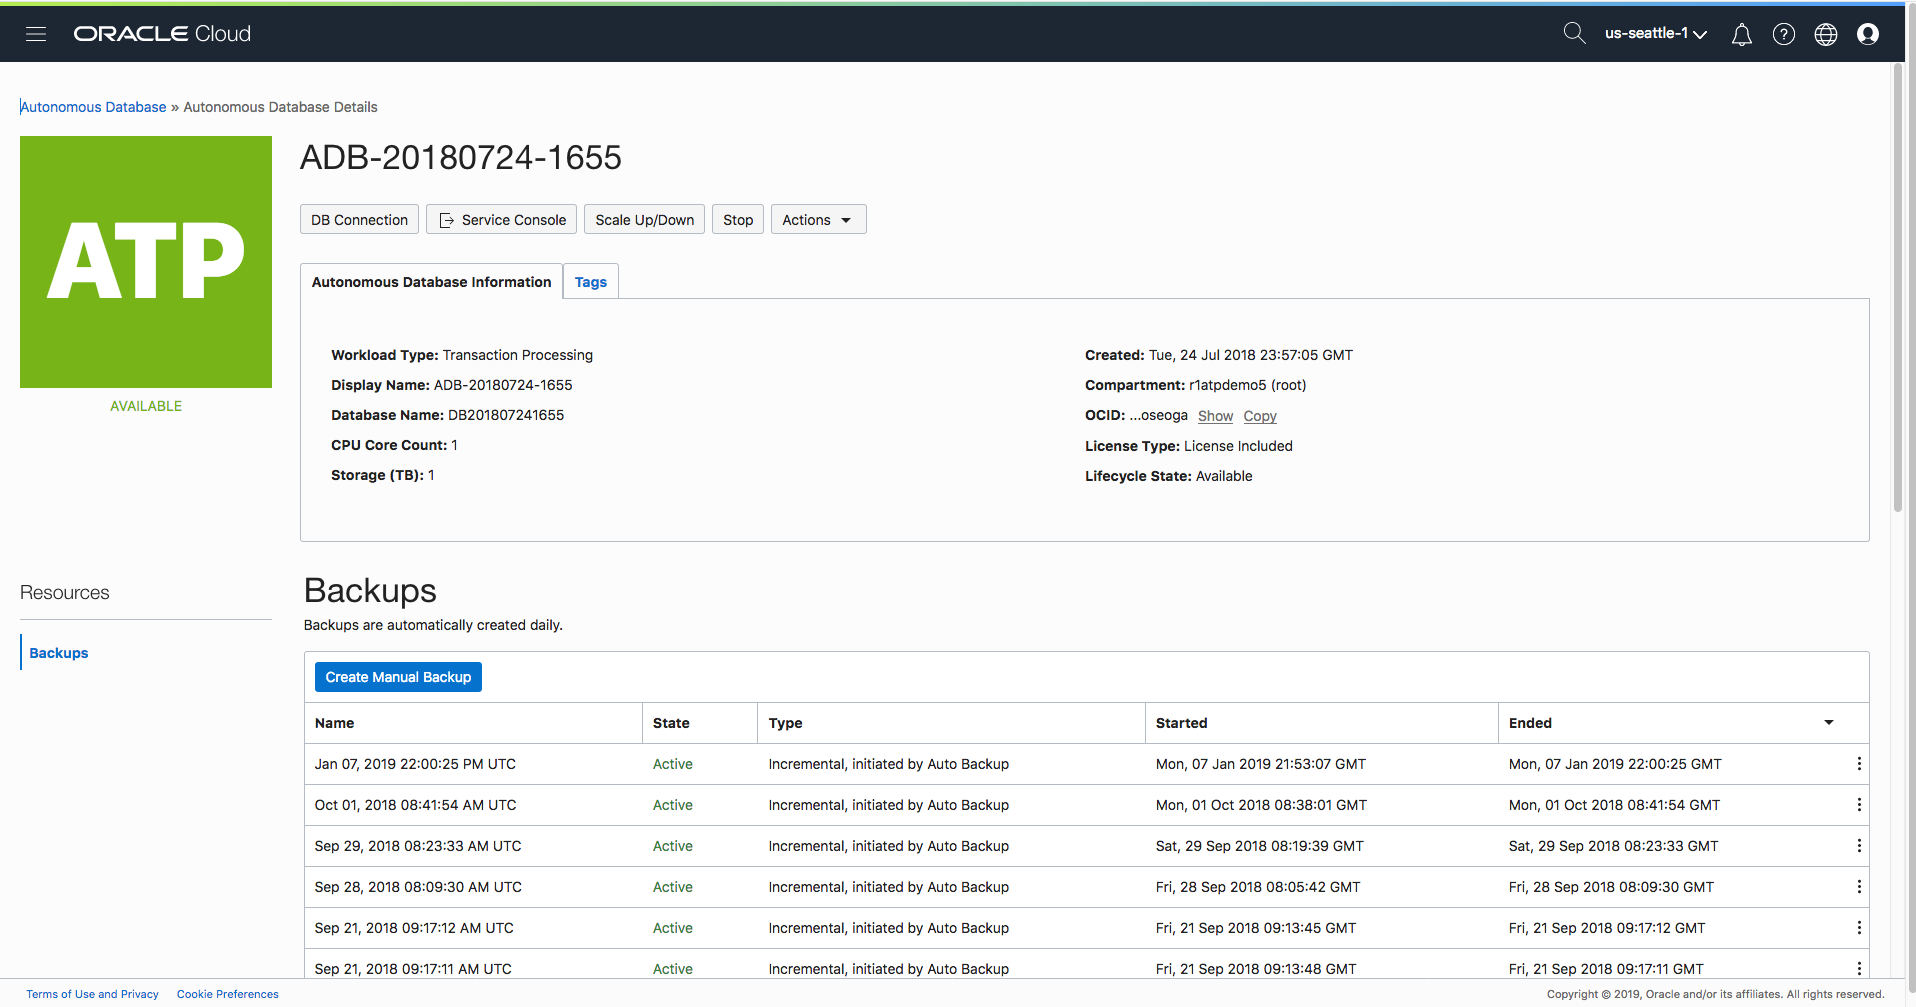Stop the autonomous database
This screenshot has height=1007, width=1916.
[x=738, y=220]
